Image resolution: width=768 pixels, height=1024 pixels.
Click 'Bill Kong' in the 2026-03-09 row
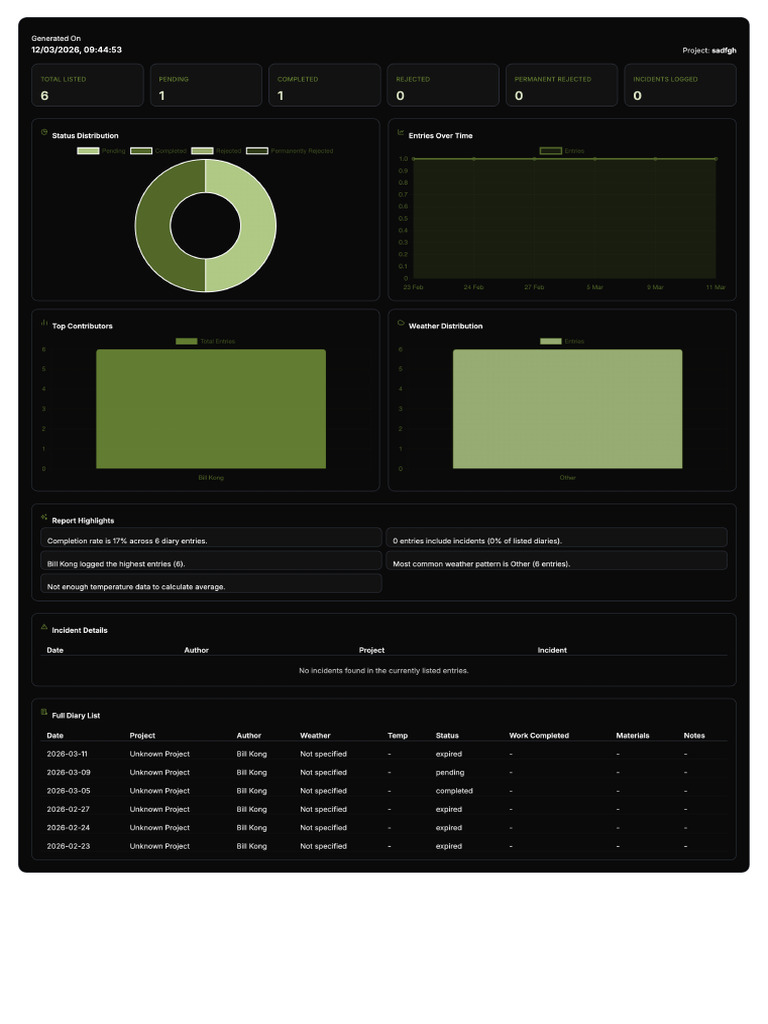click(x=251, y=773)
